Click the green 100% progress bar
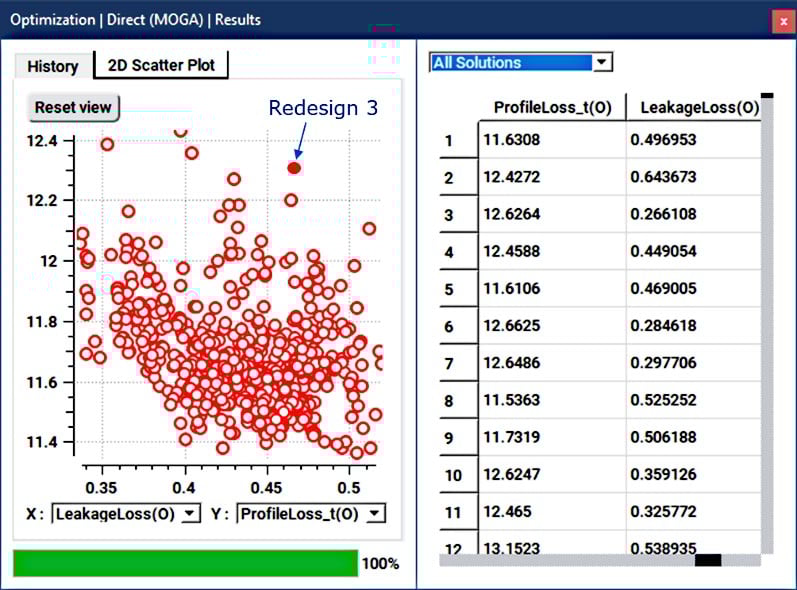This screenshot has height=590, width=797. [185, 563]
